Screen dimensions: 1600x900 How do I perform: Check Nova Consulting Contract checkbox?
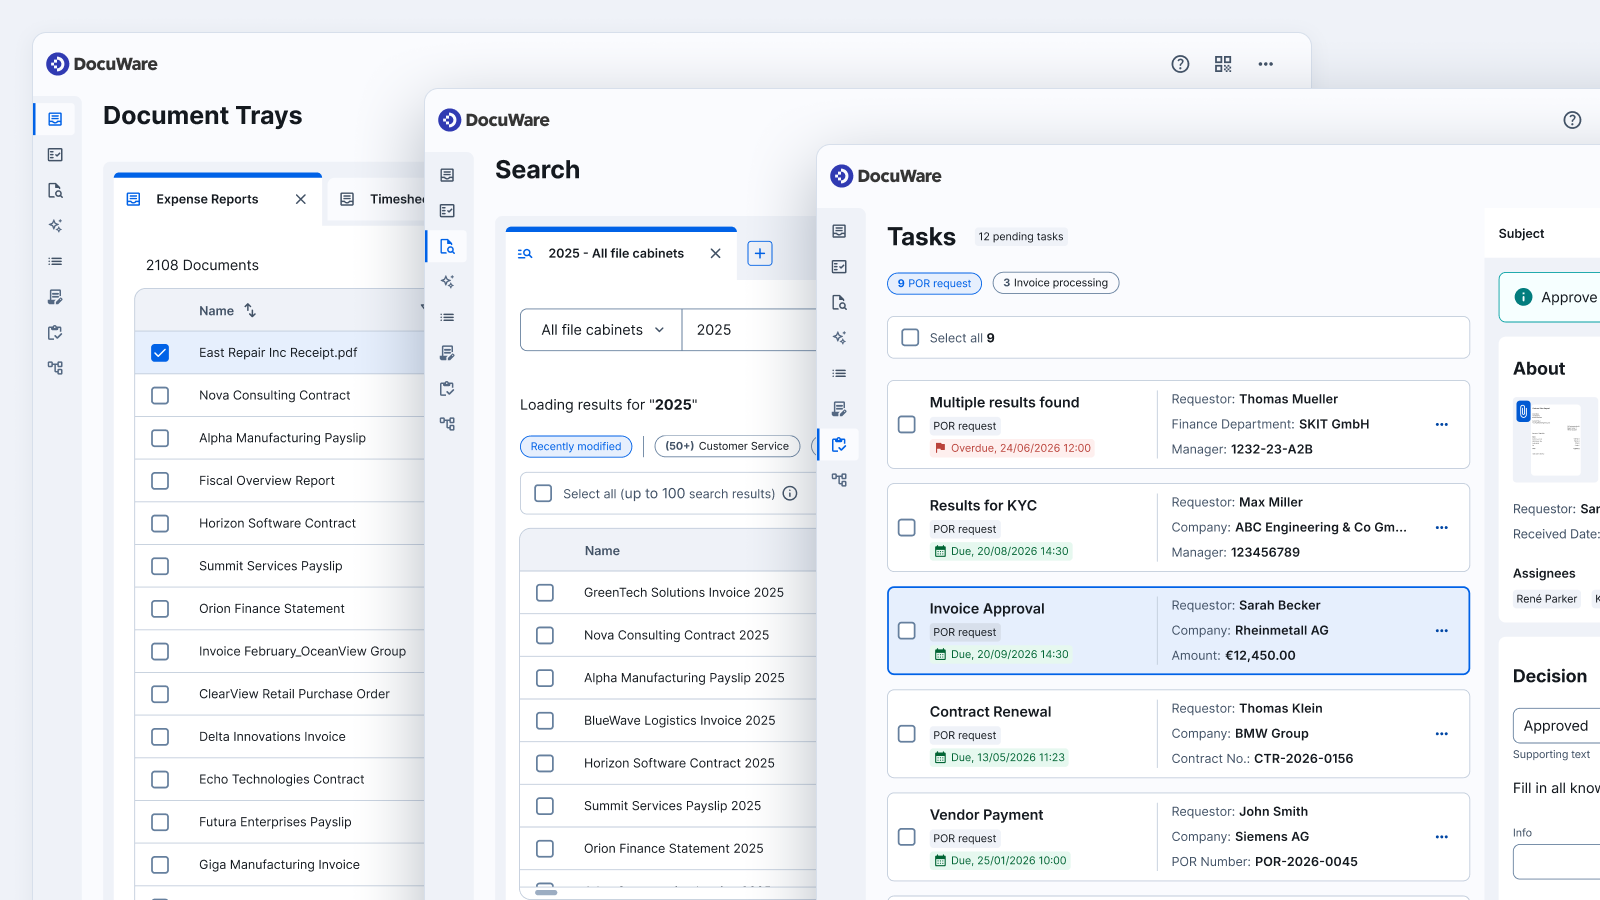[x=160, y=396]
